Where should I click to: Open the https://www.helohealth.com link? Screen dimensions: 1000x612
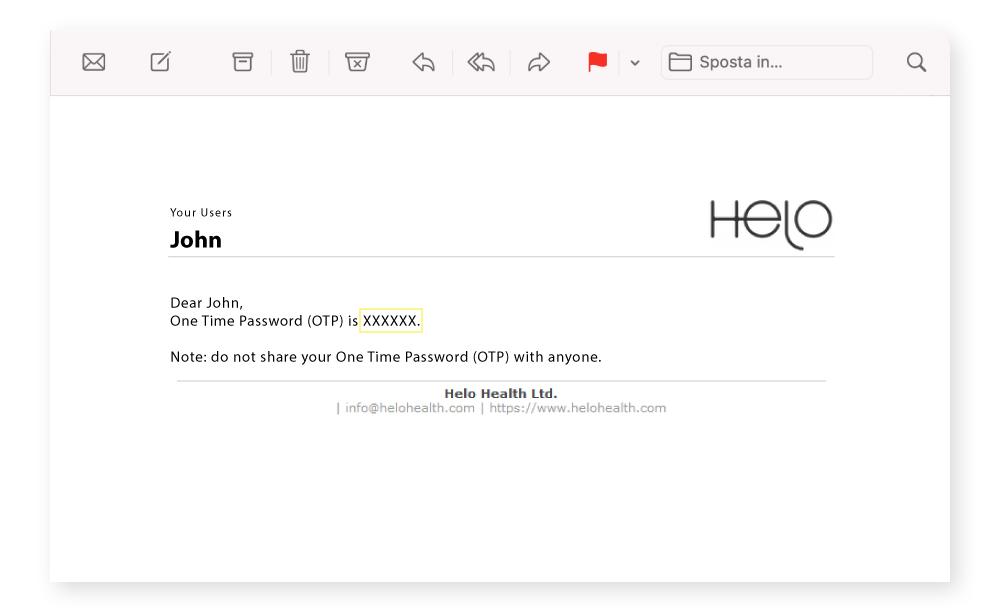(x=577, y=408)
